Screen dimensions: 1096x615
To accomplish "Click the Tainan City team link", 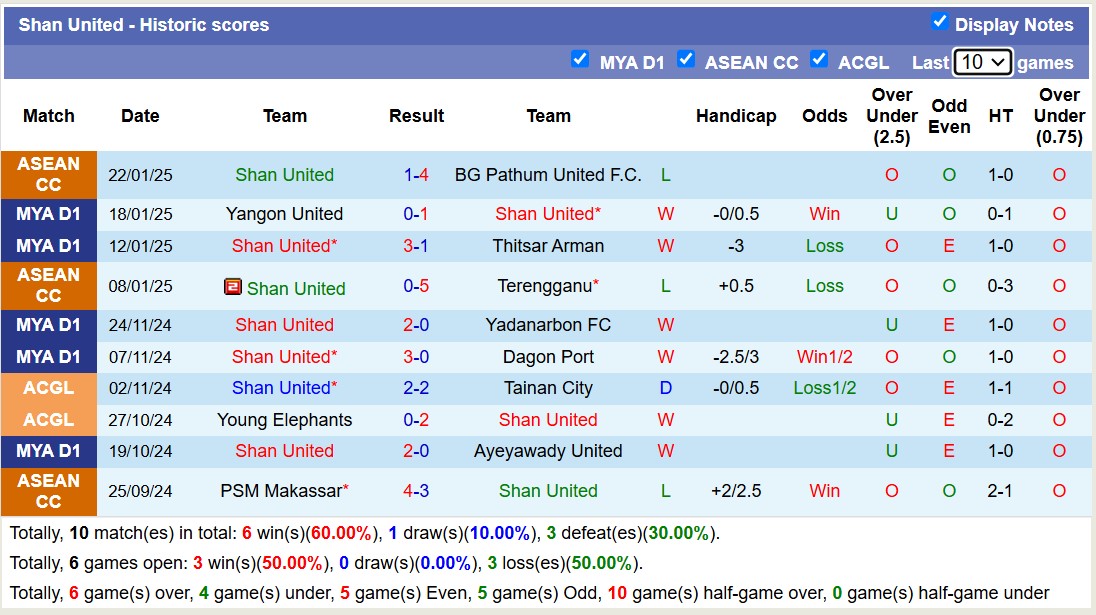I will [x=548, y=388].
